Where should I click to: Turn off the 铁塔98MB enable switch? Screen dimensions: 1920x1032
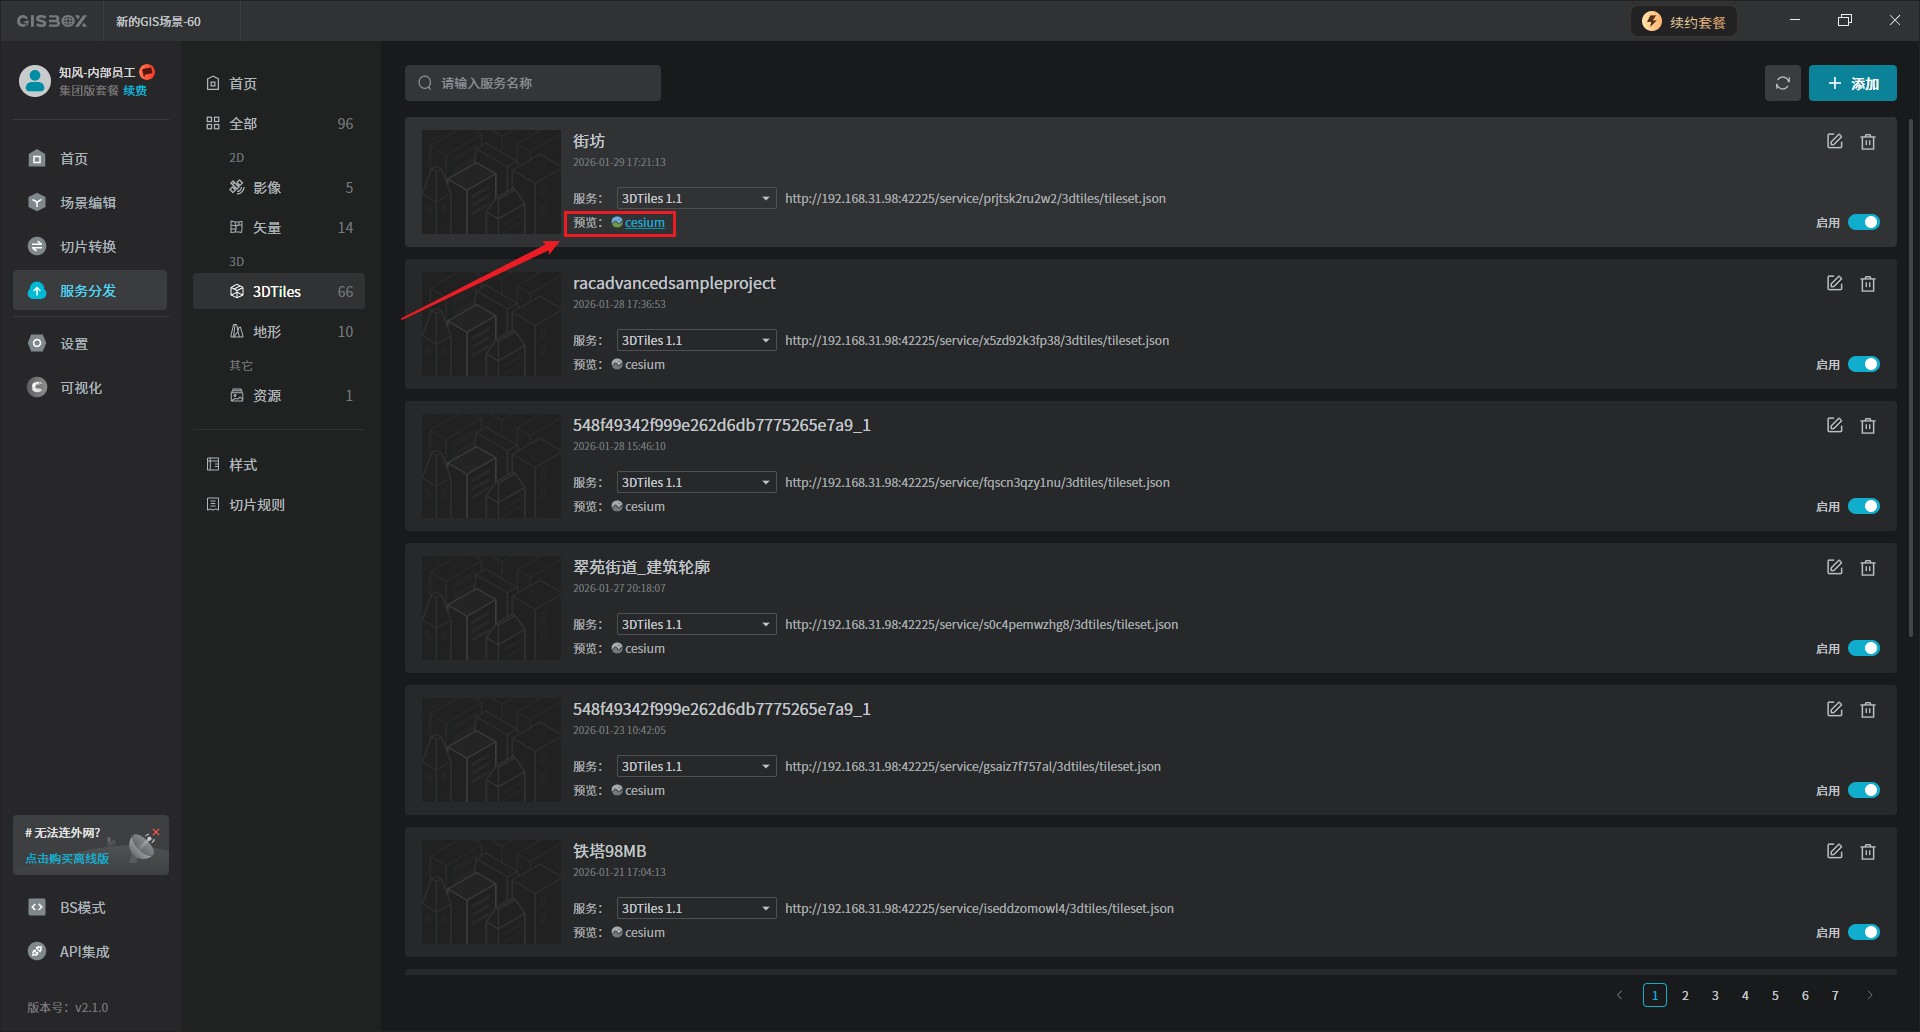[x=1863, y=932]
